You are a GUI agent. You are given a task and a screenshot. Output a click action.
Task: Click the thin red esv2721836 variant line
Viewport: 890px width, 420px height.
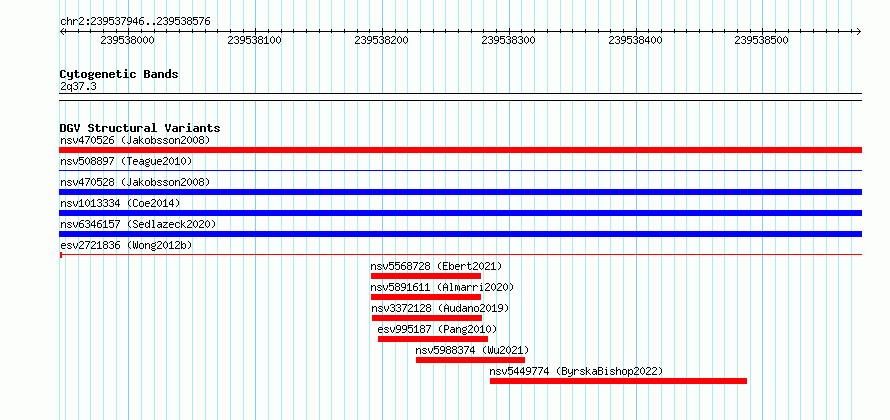tap(460, 255)
